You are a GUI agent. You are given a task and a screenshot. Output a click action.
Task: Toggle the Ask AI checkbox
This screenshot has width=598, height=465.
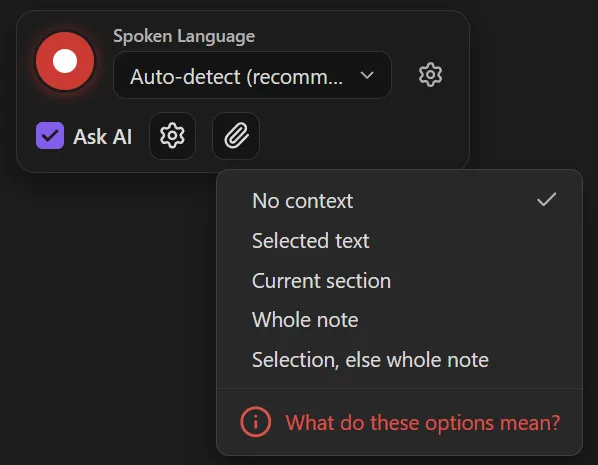coord(50,135)
